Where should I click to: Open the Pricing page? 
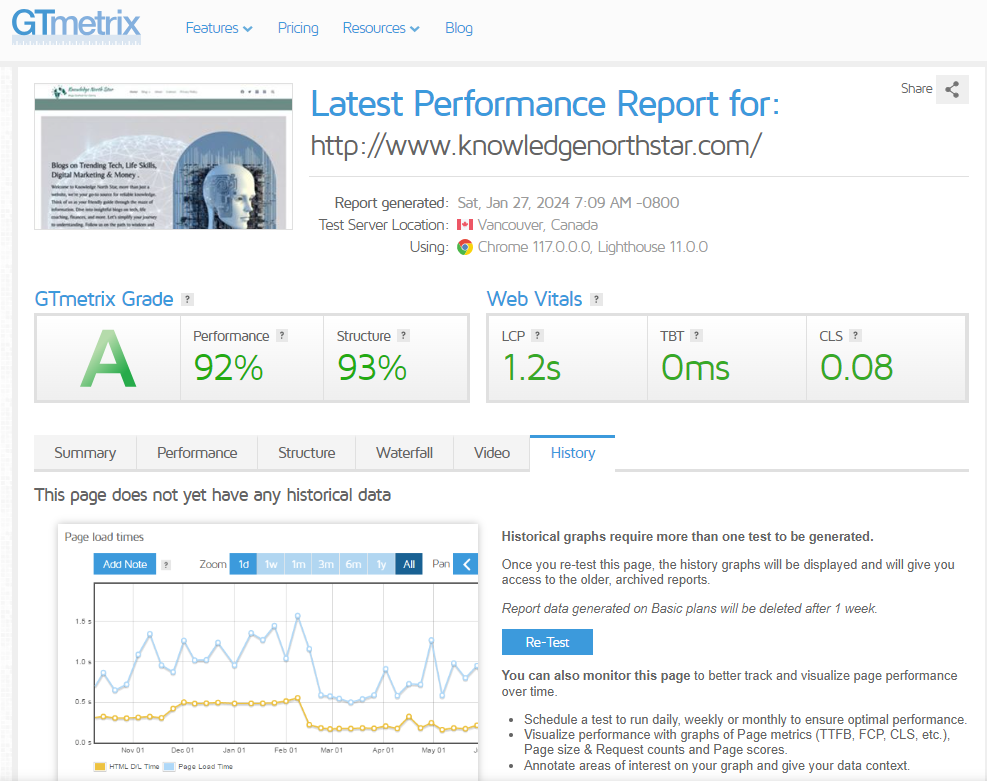298,28
